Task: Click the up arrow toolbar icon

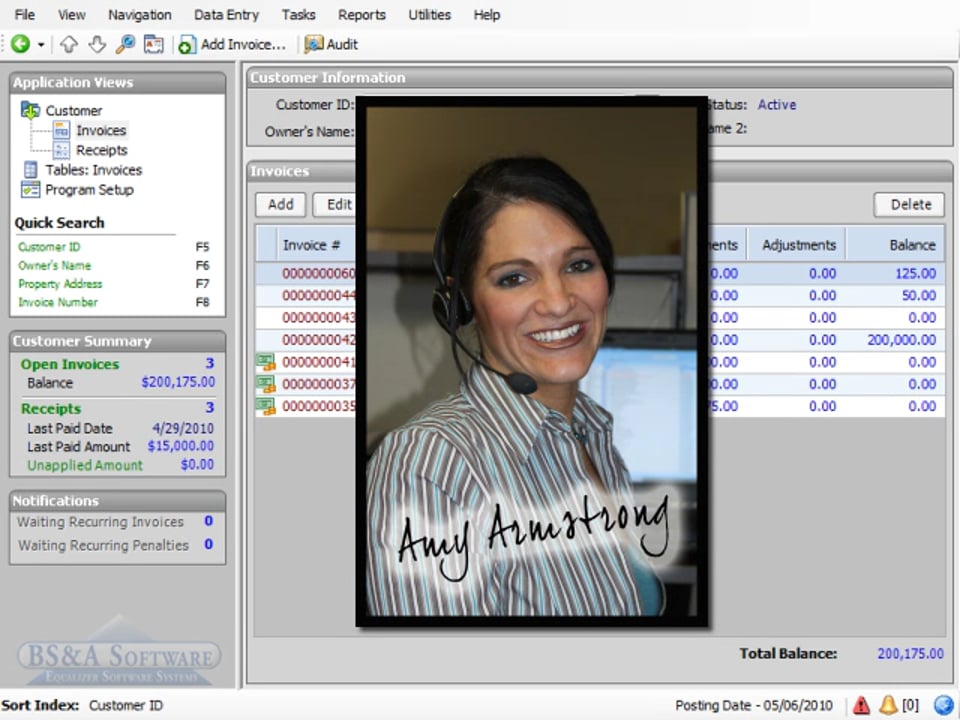Action: pyautogui.click(x=69, y=44)
